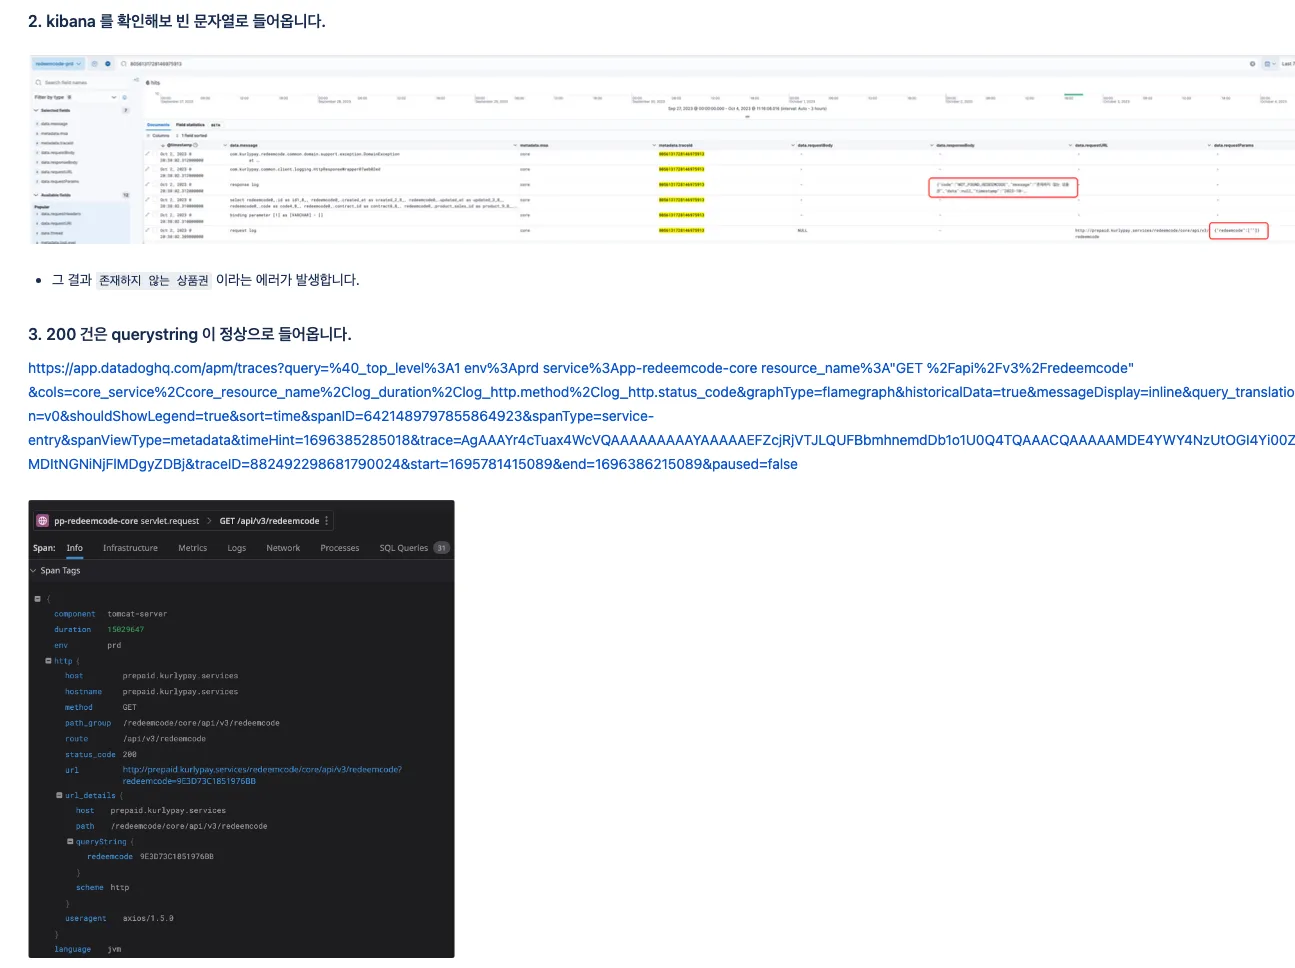1295x968 pixels.
Task: Expand the last Kibana row with 'request log'
Action: [148, 230]
